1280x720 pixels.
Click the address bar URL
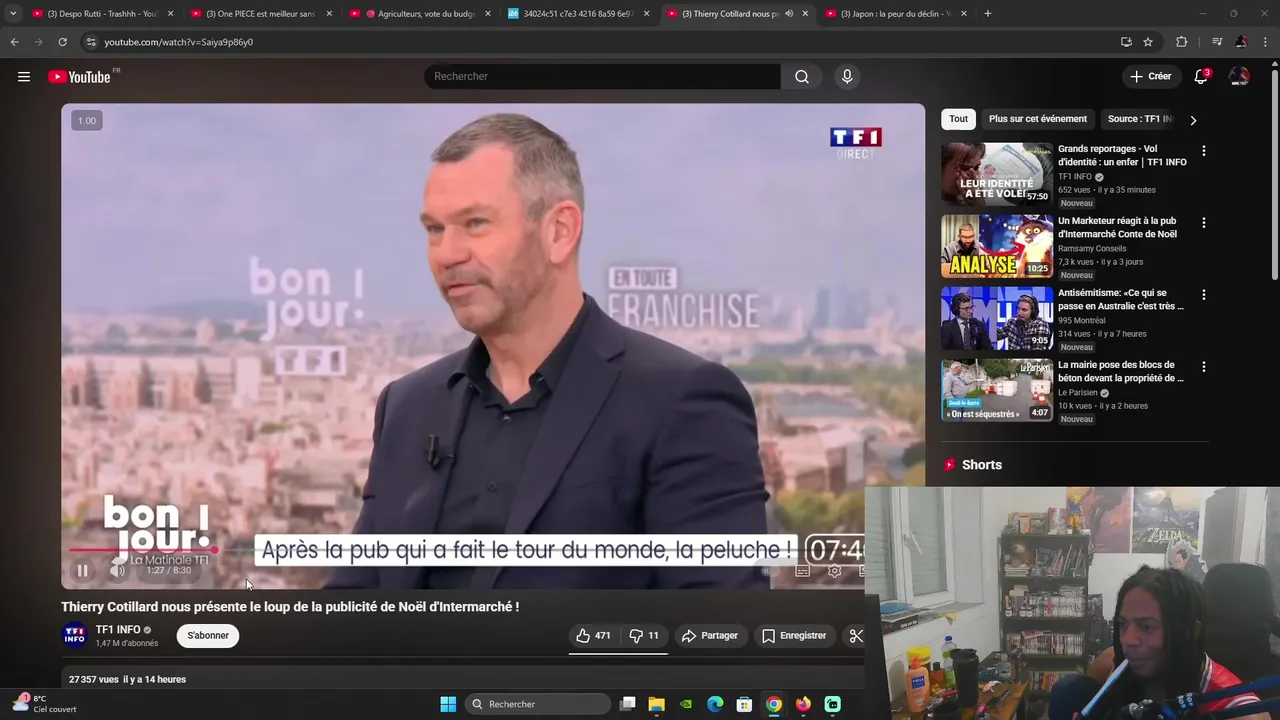179,42
